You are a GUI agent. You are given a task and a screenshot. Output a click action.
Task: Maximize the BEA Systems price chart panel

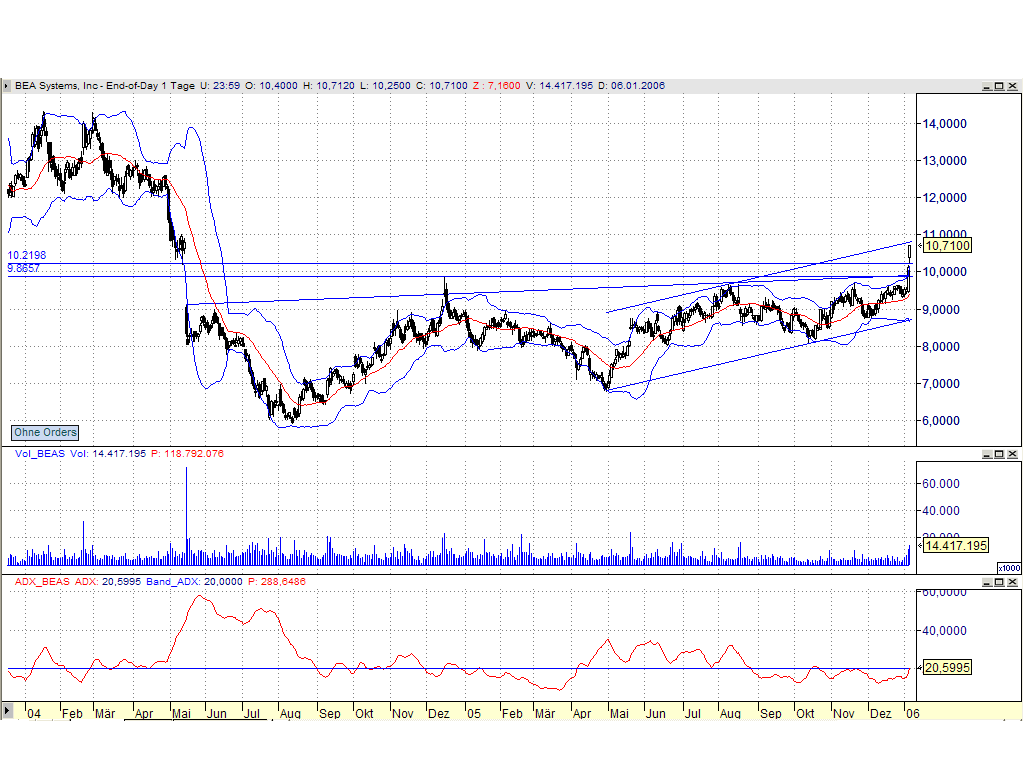[x=999, y=87]
